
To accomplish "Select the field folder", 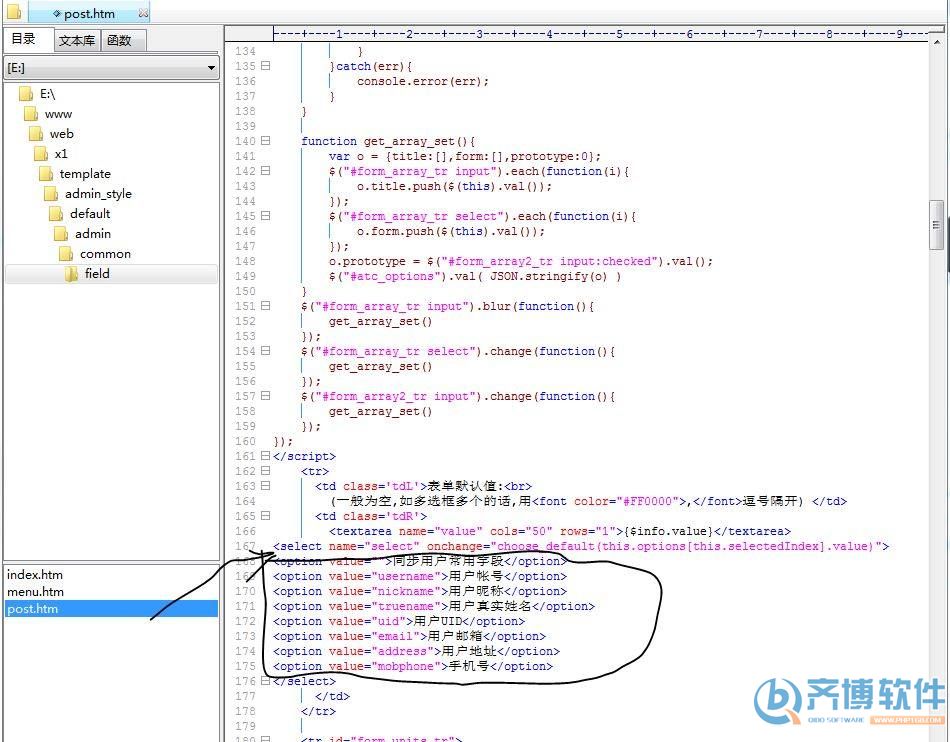I will point(97,274).
